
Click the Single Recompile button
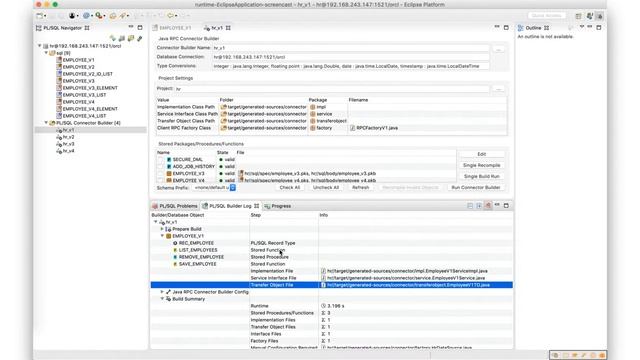482,165
